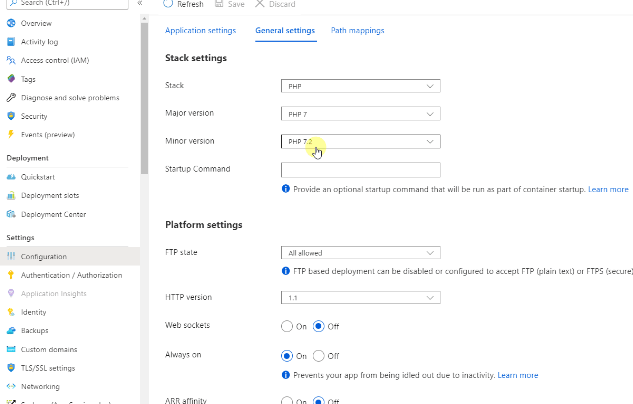Click the Save toolbar button
This screenshot has width=633, height=404.
[229, 4]
